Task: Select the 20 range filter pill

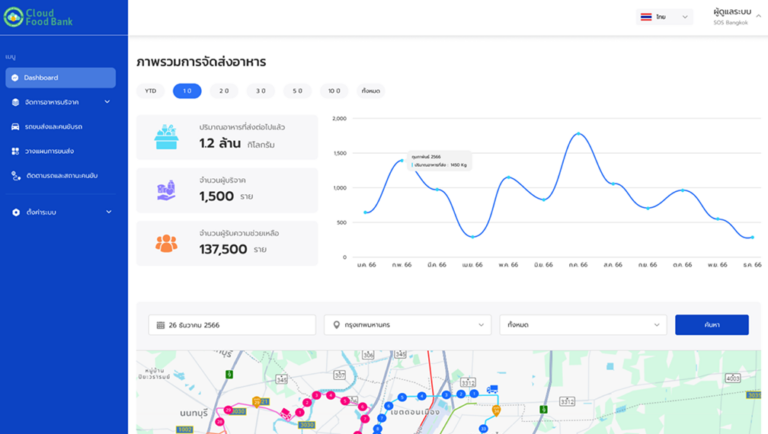Action: click(224, 91)
